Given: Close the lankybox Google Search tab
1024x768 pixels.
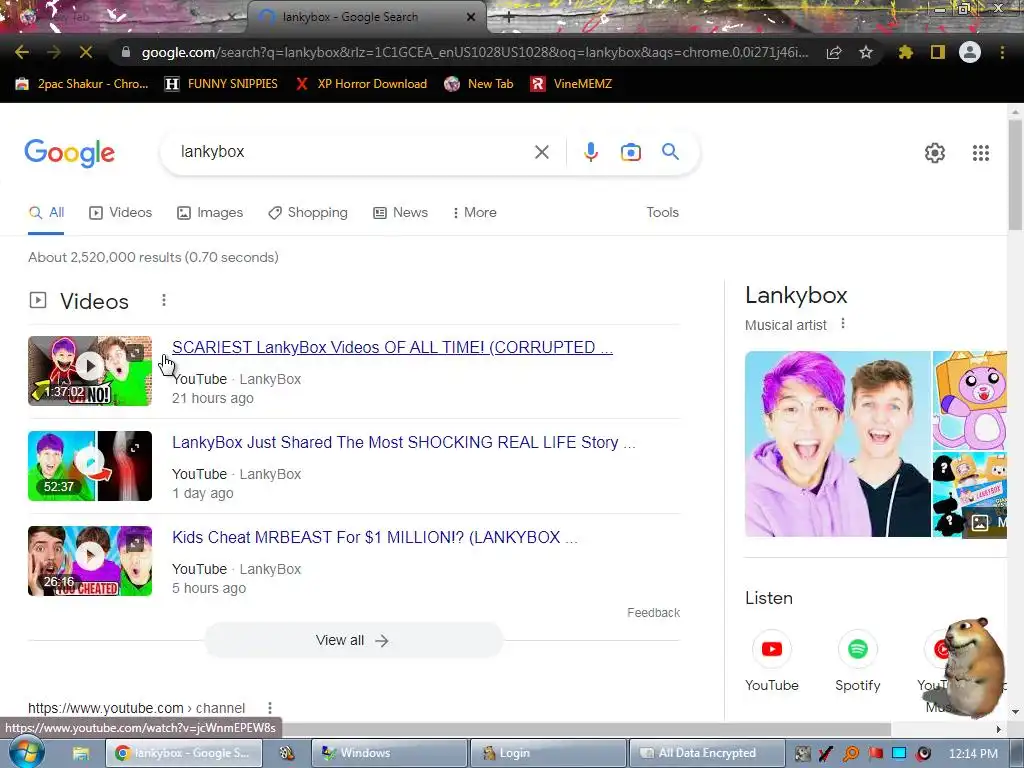Looking at the screenshot, I should point(471,17).
